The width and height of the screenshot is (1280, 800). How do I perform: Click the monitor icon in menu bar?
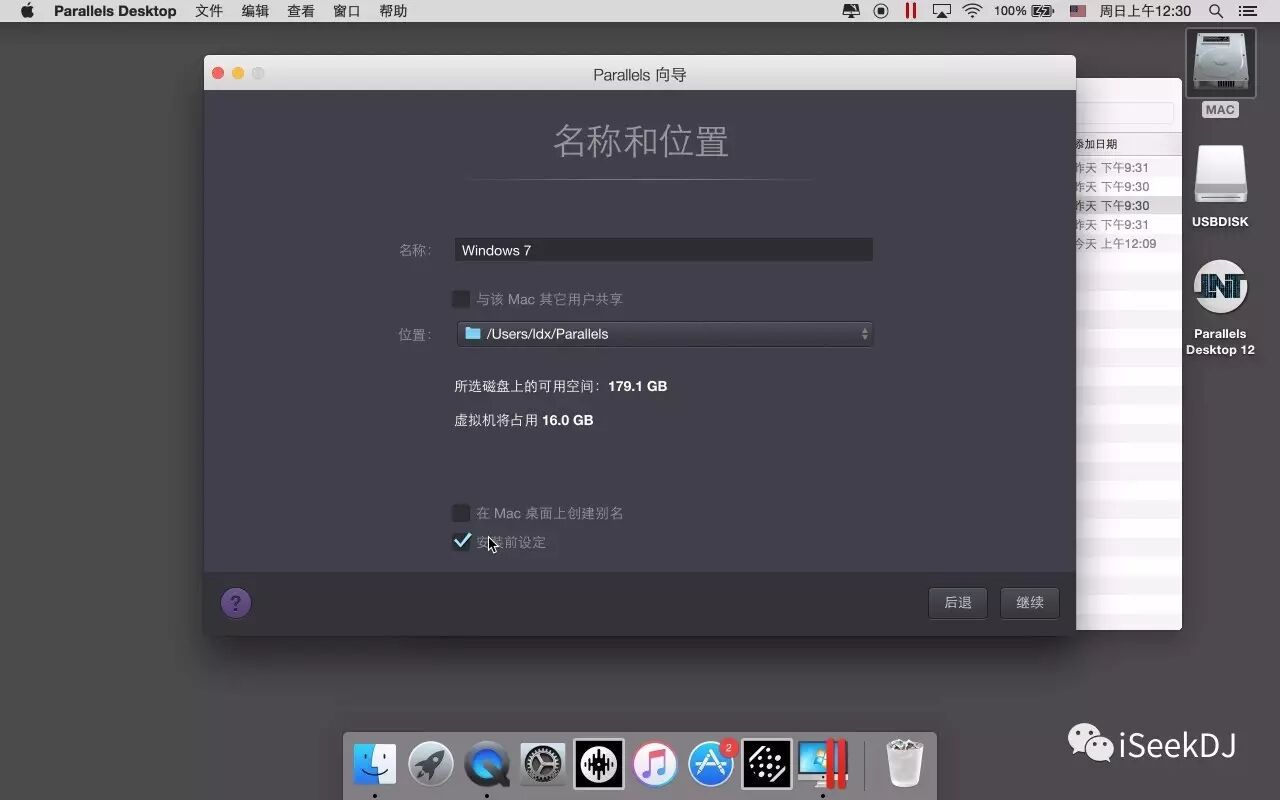tap(852, 11)
